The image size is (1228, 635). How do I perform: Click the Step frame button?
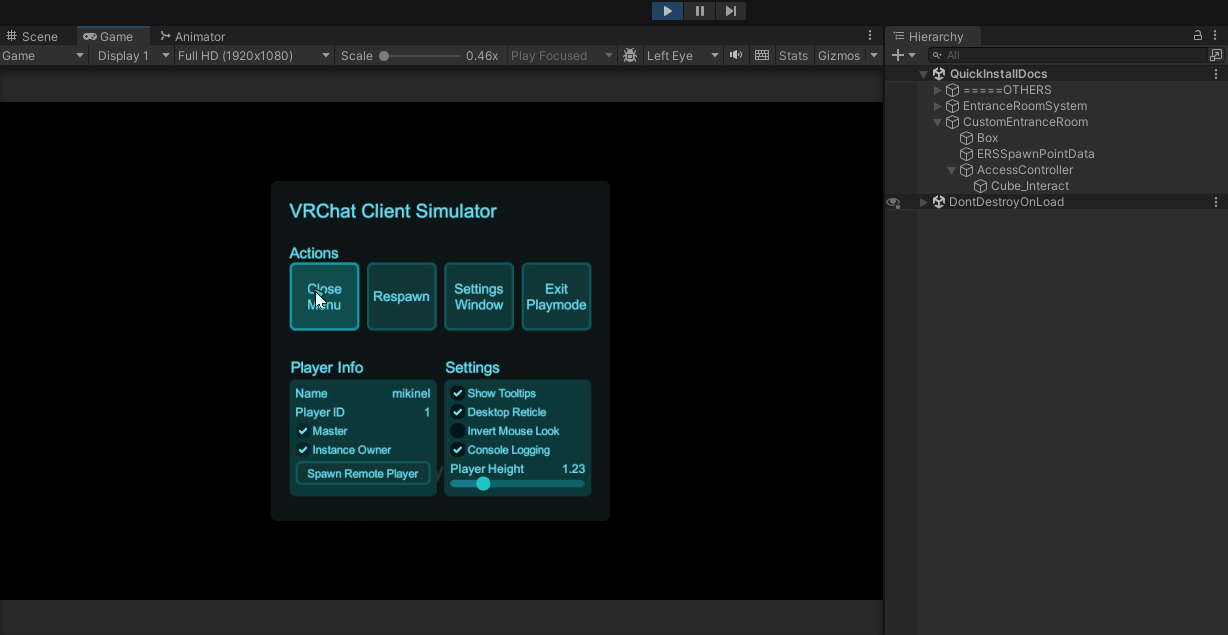click(x=731, y=11)
